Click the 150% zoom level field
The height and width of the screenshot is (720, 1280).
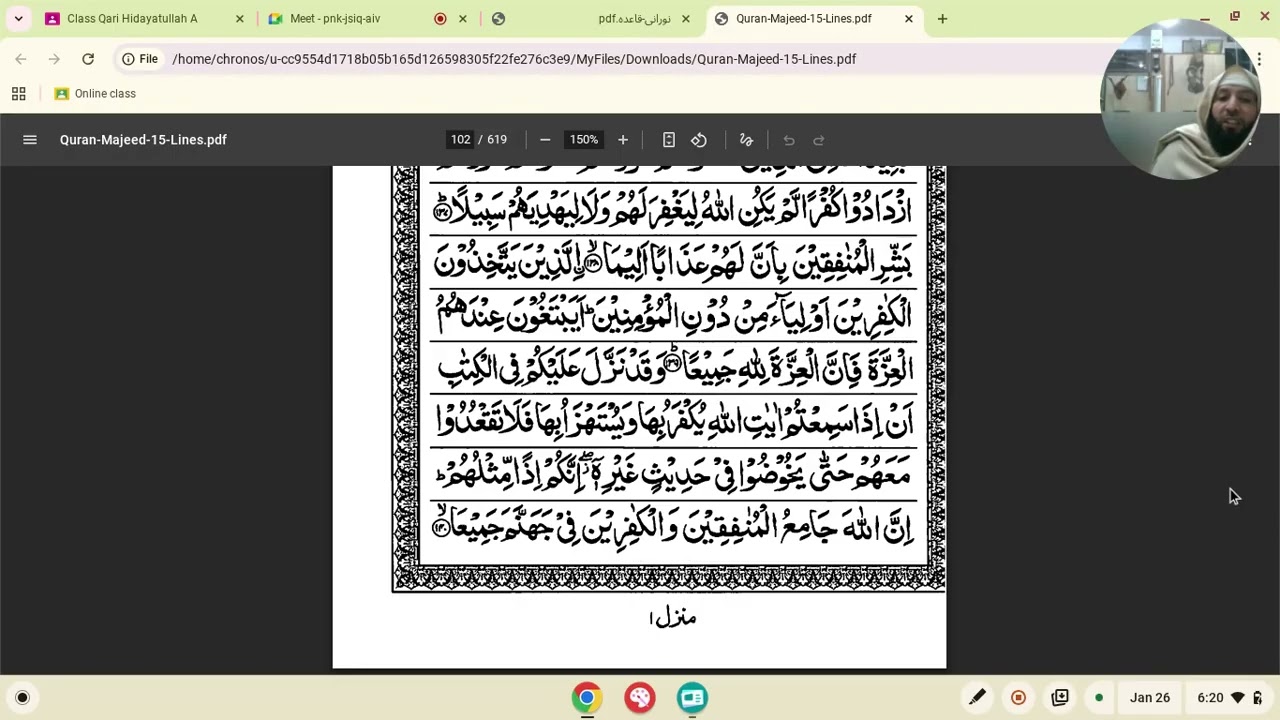tap(583, 140)
